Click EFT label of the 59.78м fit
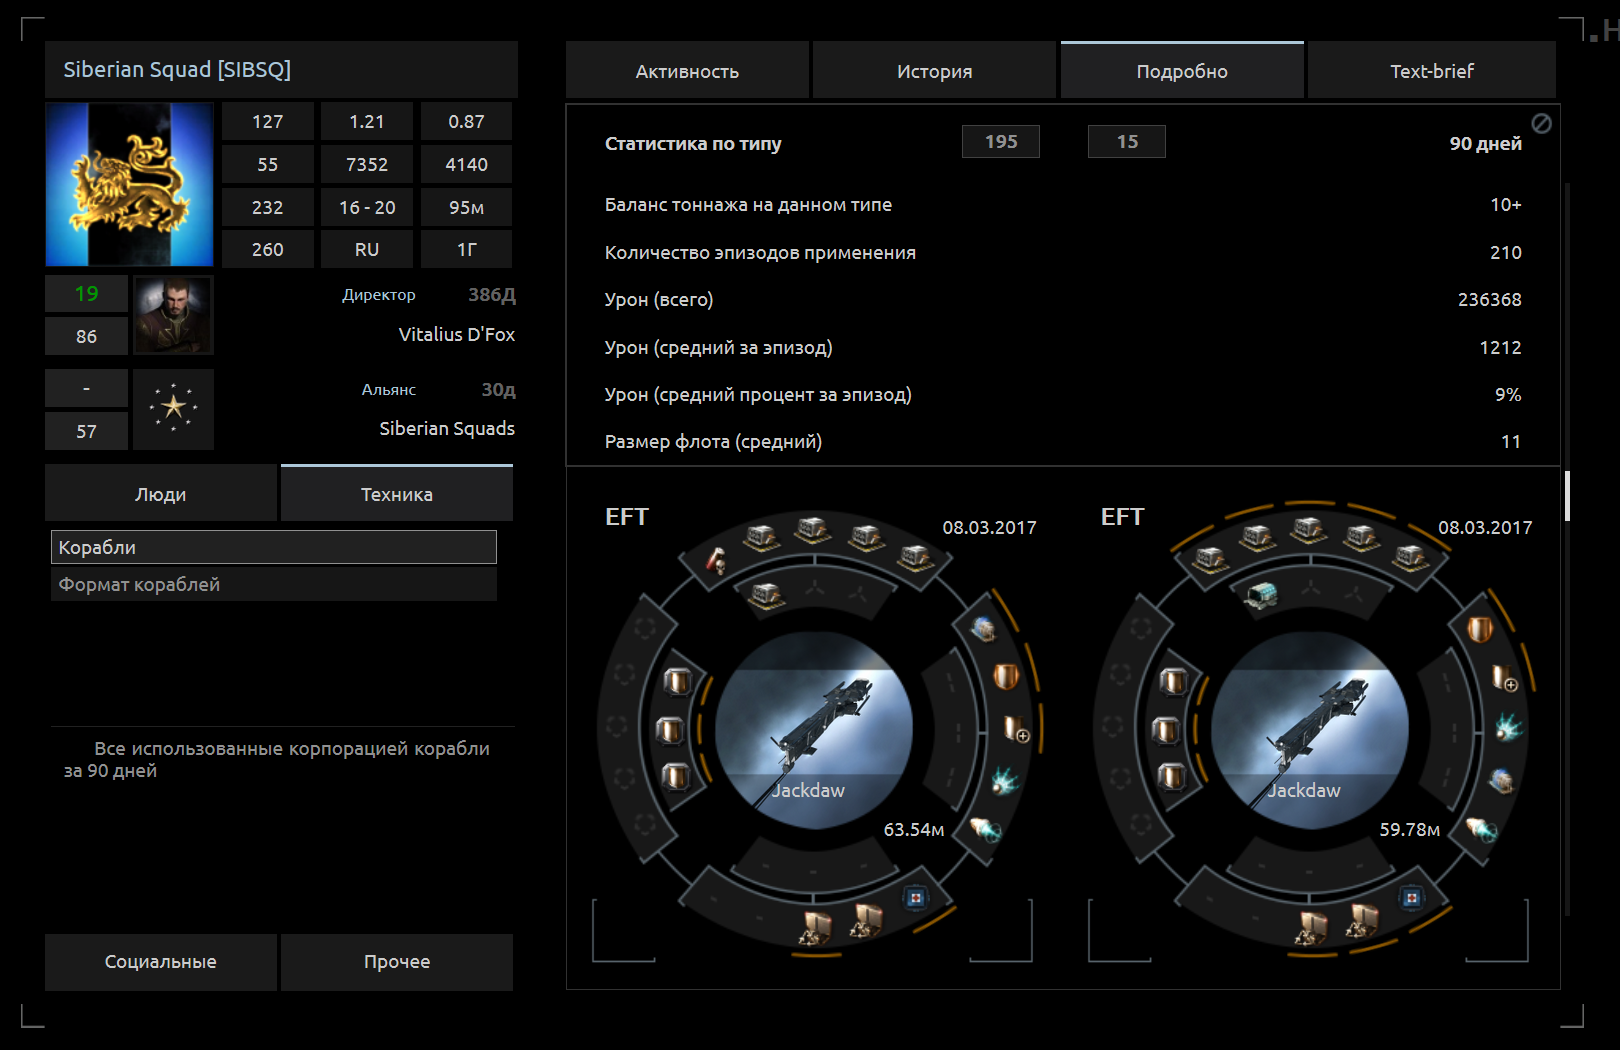 coord(1122,517)
